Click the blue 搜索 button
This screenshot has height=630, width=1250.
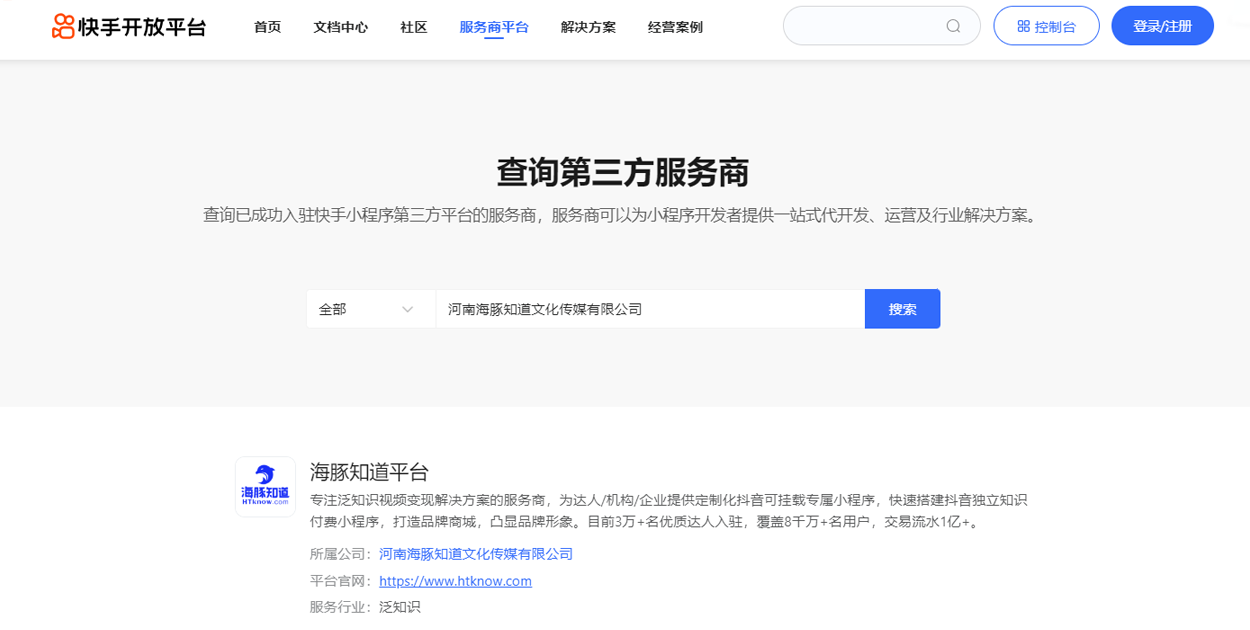coord(902,309)
